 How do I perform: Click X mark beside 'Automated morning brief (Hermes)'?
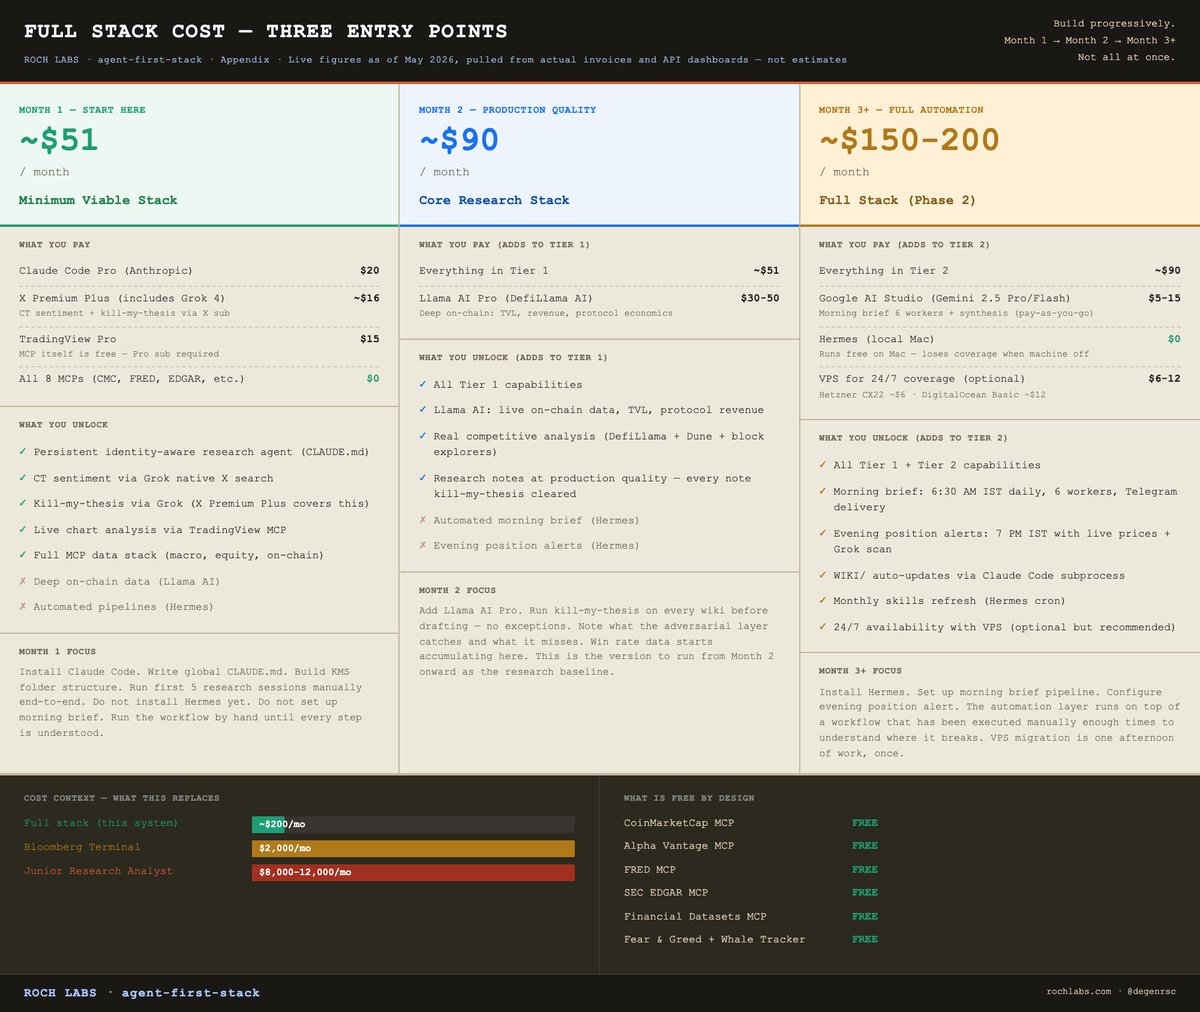tap(423, 520)
